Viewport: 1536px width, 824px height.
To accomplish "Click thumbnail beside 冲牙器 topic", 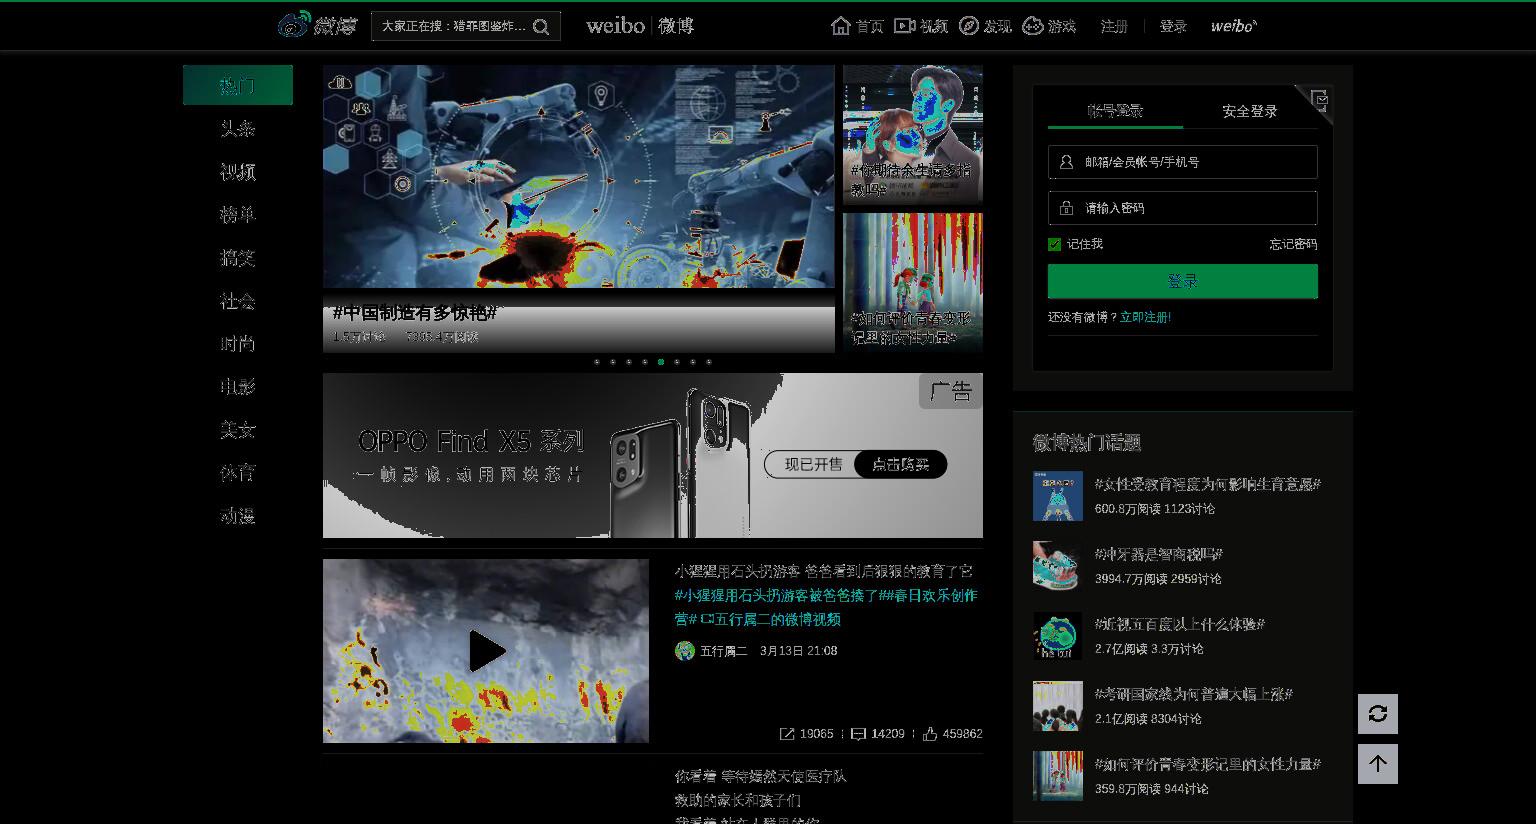I will 1058,566.
